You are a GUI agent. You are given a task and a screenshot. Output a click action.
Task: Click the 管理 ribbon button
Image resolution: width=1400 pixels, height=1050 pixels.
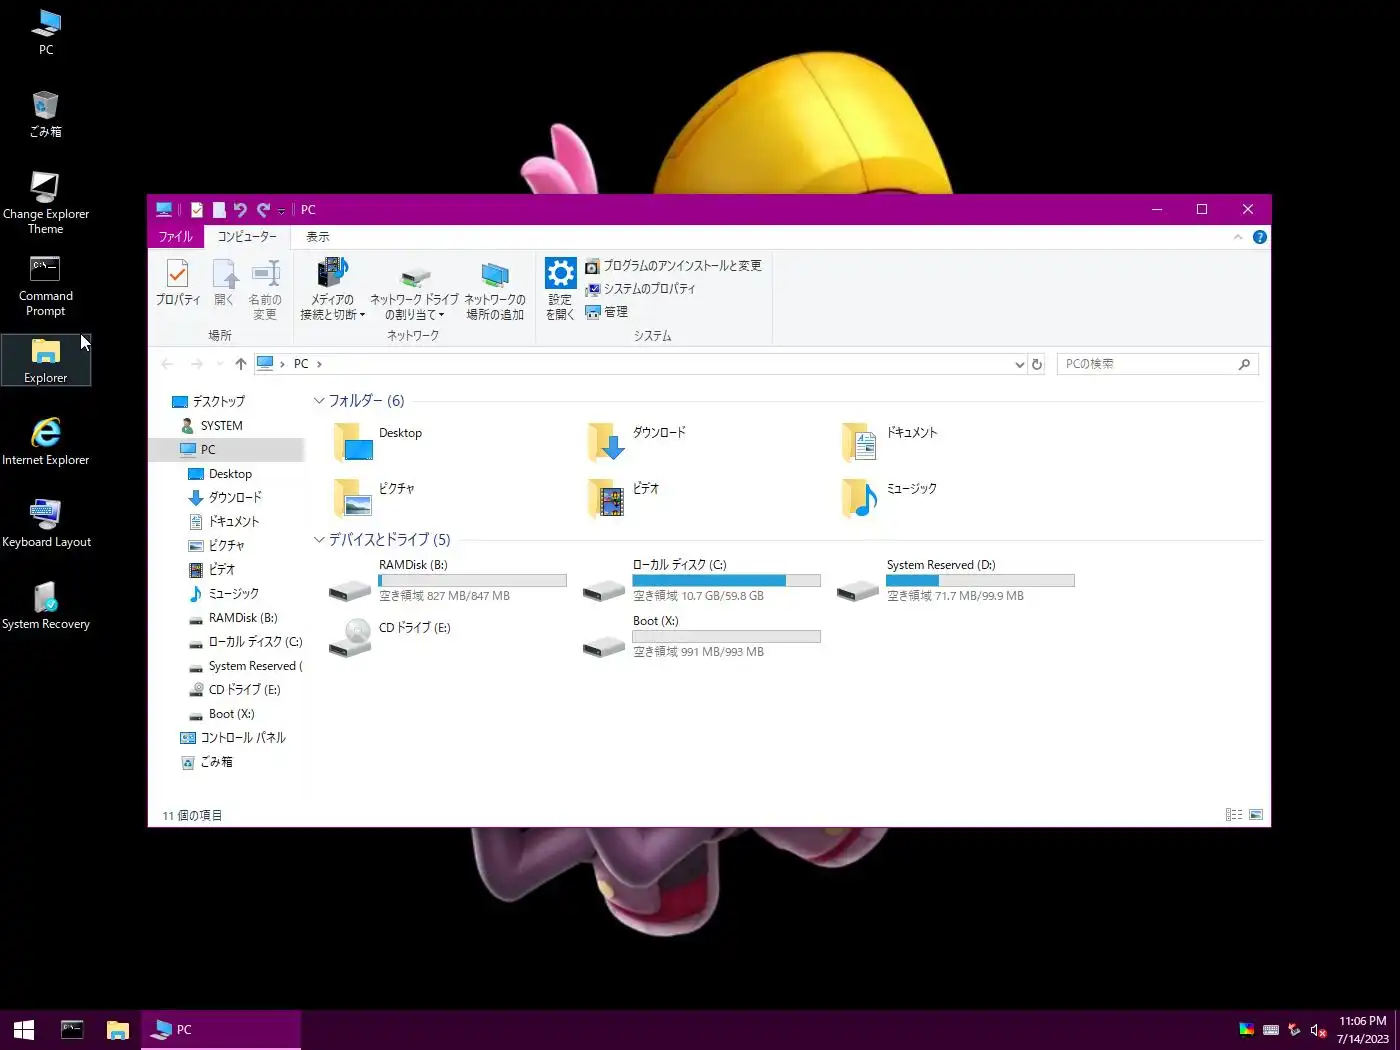607,312
